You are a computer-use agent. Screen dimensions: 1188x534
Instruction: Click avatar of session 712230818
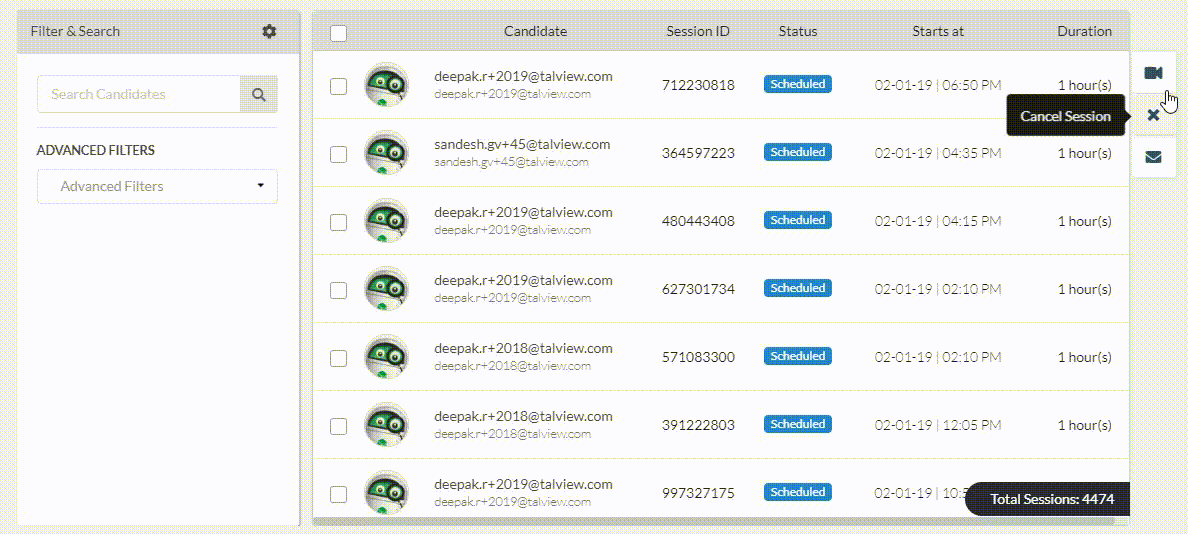386,84
